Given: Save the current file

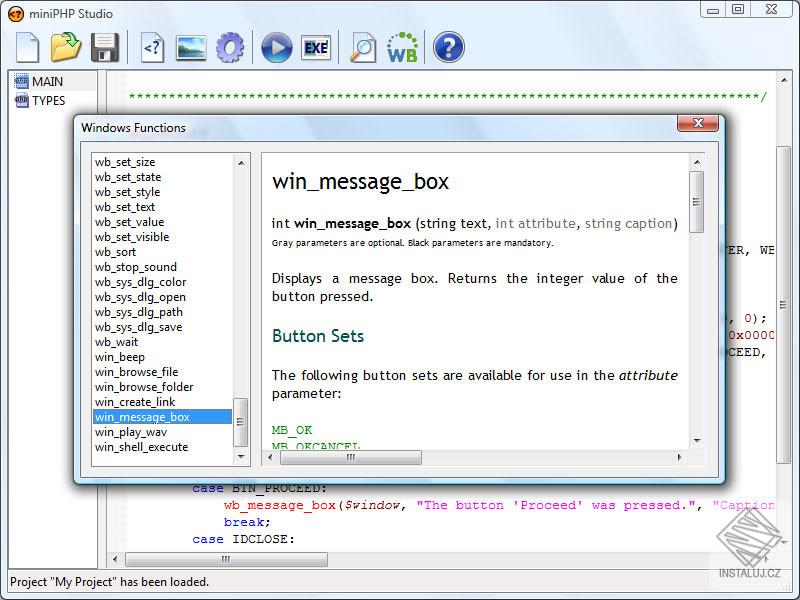Looking at the screenshot, I should click(x=105, y=47).
